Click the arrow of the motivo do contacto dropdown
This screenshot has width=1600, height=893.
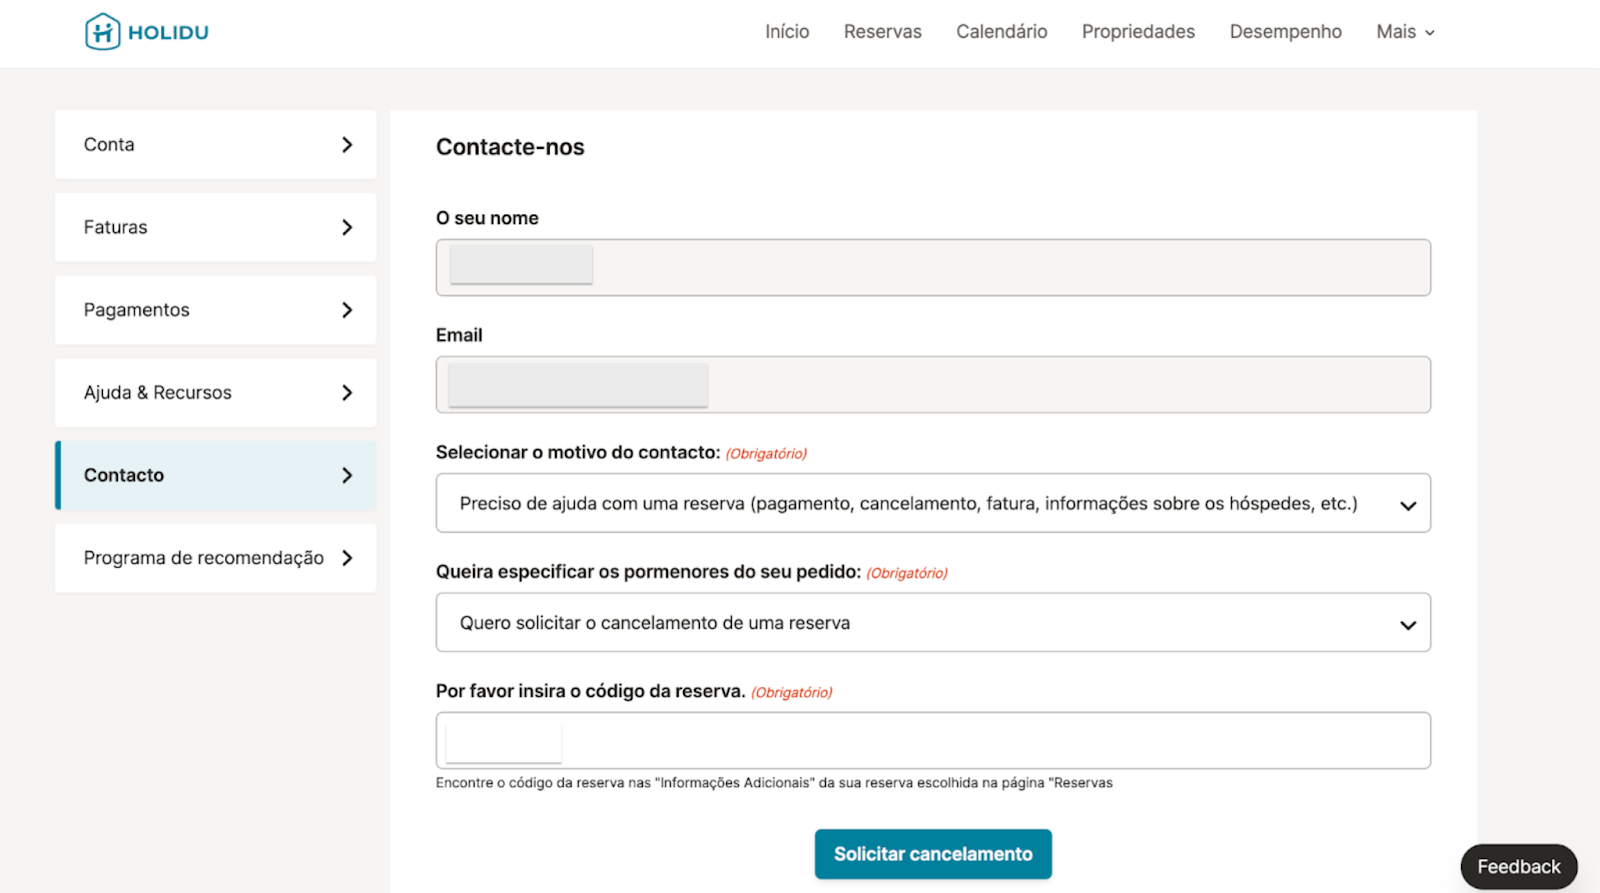coord(1408,505)
